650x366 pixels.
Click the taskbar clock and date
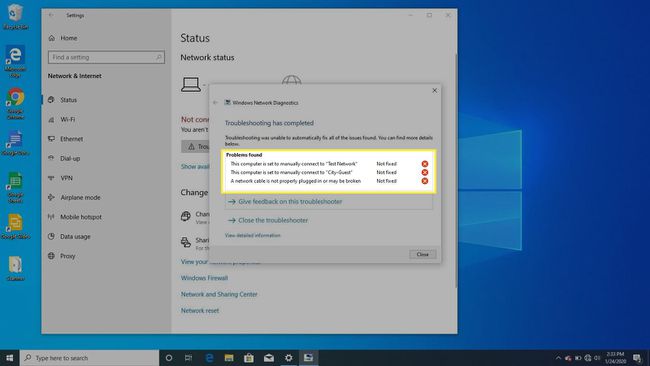615,358
